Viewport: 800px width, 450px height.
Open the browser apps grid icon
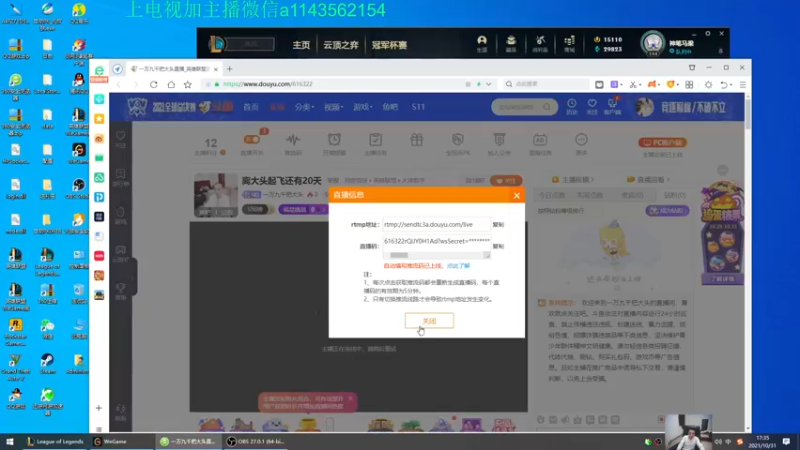[x=689, y=85]
